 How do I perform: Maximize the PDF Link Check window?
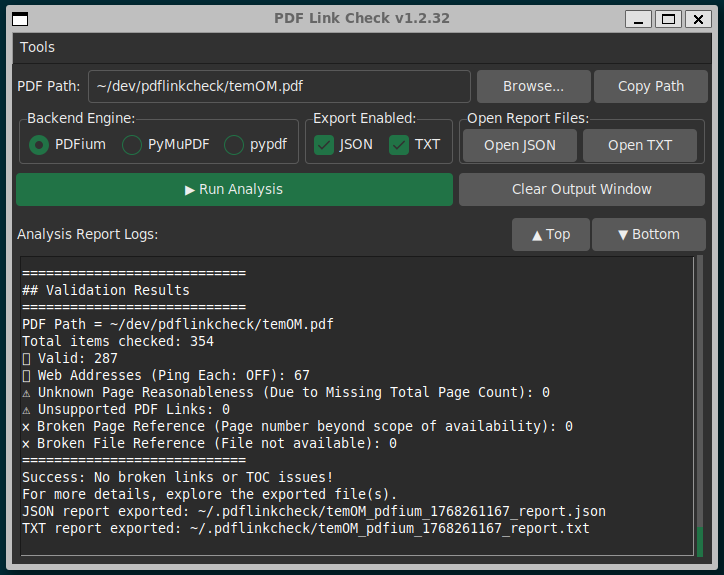(x=668, y=19)
